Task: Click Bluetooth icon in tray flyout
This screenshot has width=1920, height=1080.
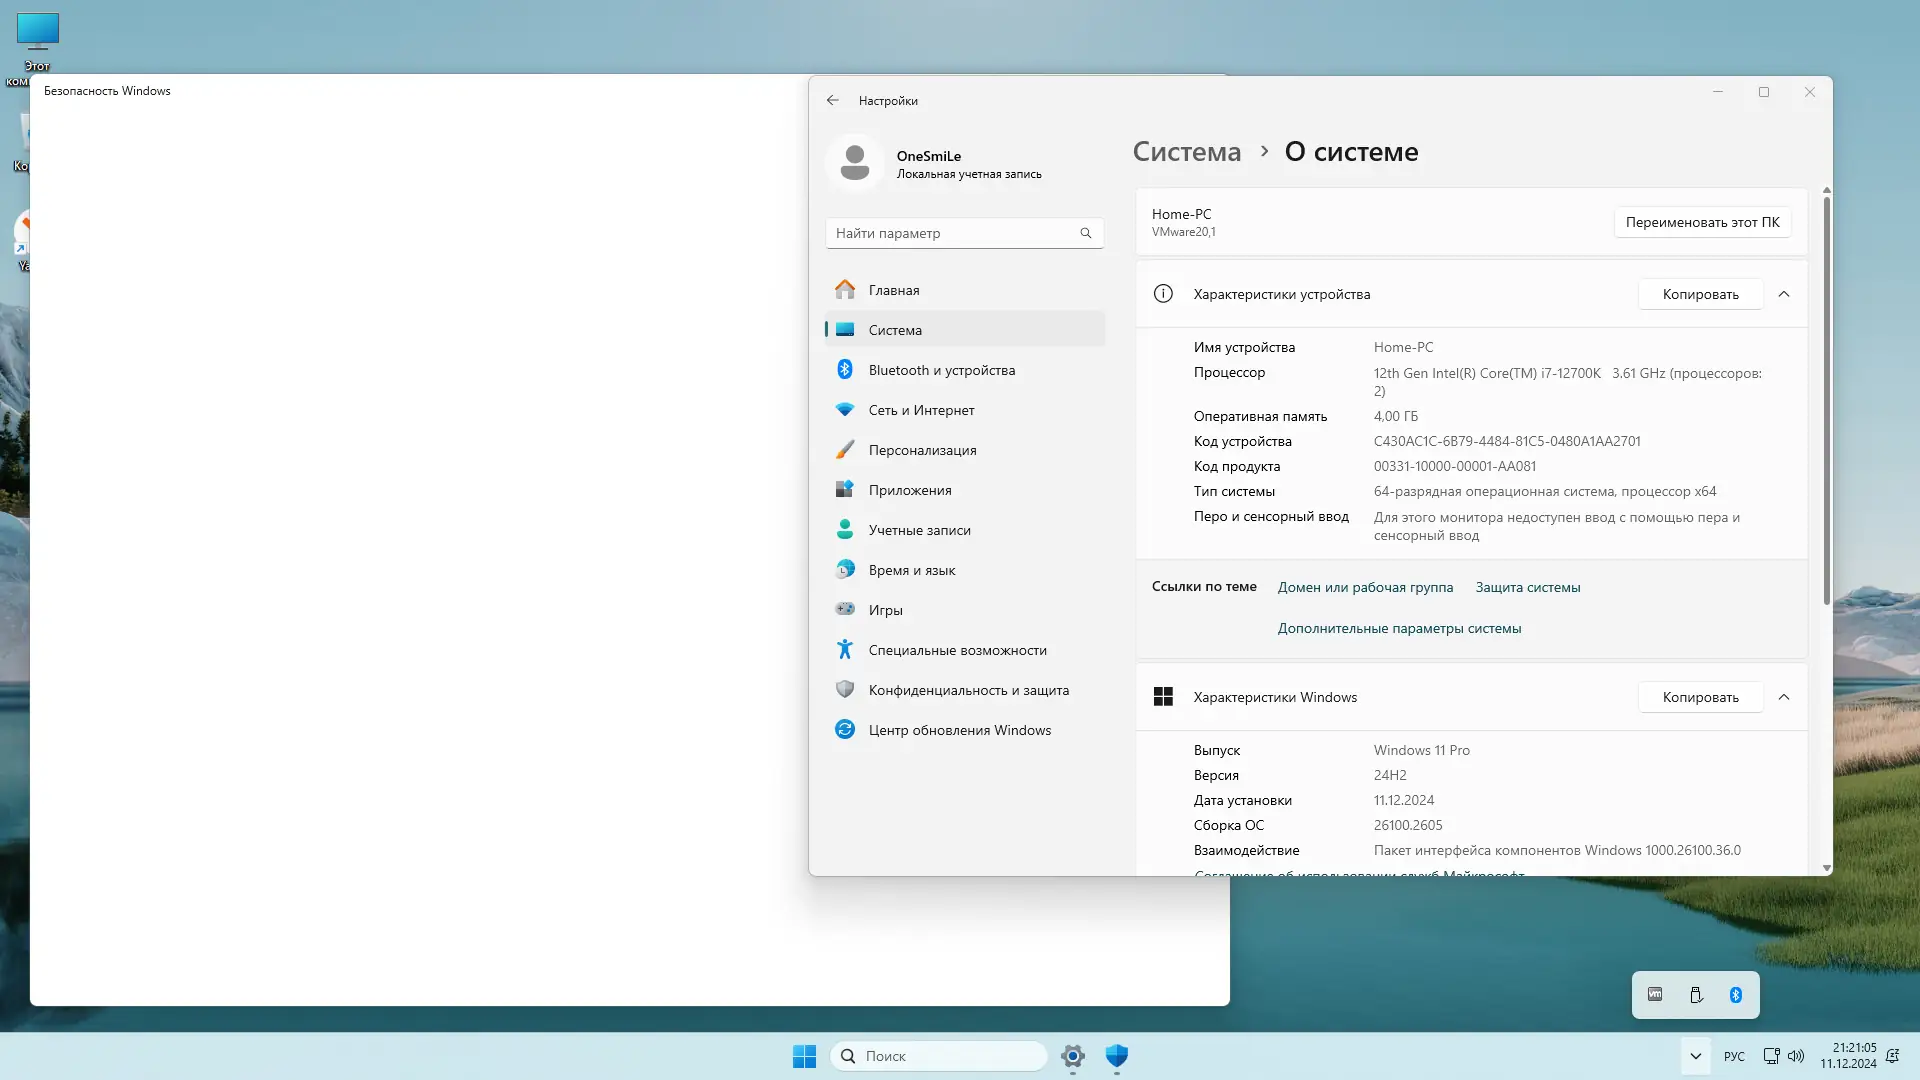Action: (1735, 995)
